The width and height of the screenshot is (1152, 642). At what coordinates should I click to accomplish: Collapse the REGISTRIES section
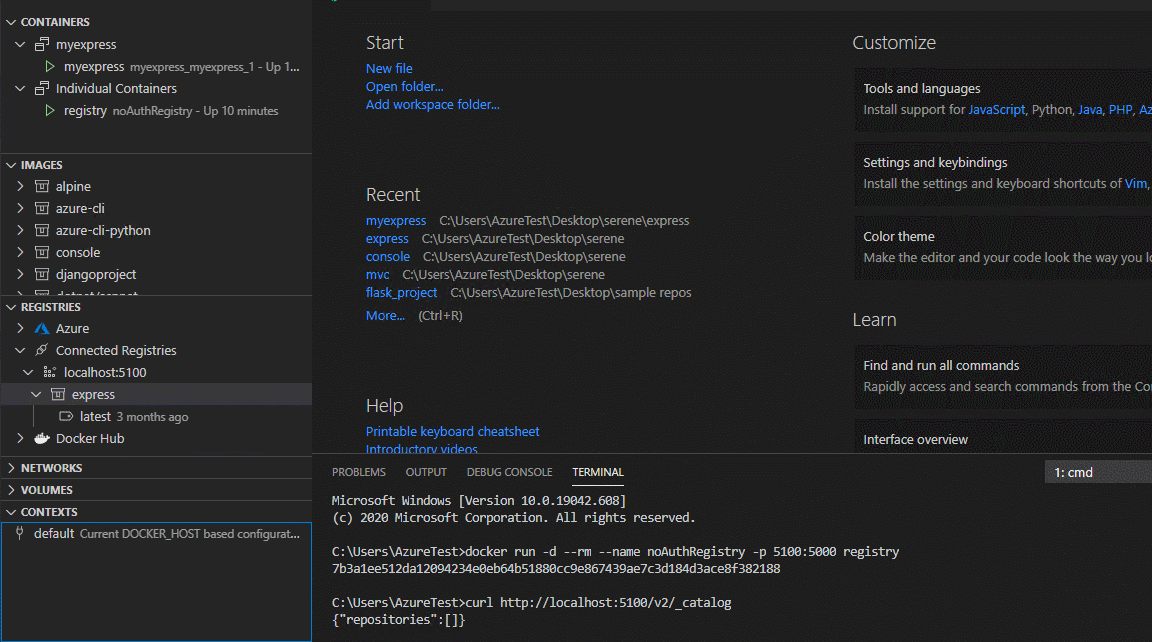click(11, 307)
